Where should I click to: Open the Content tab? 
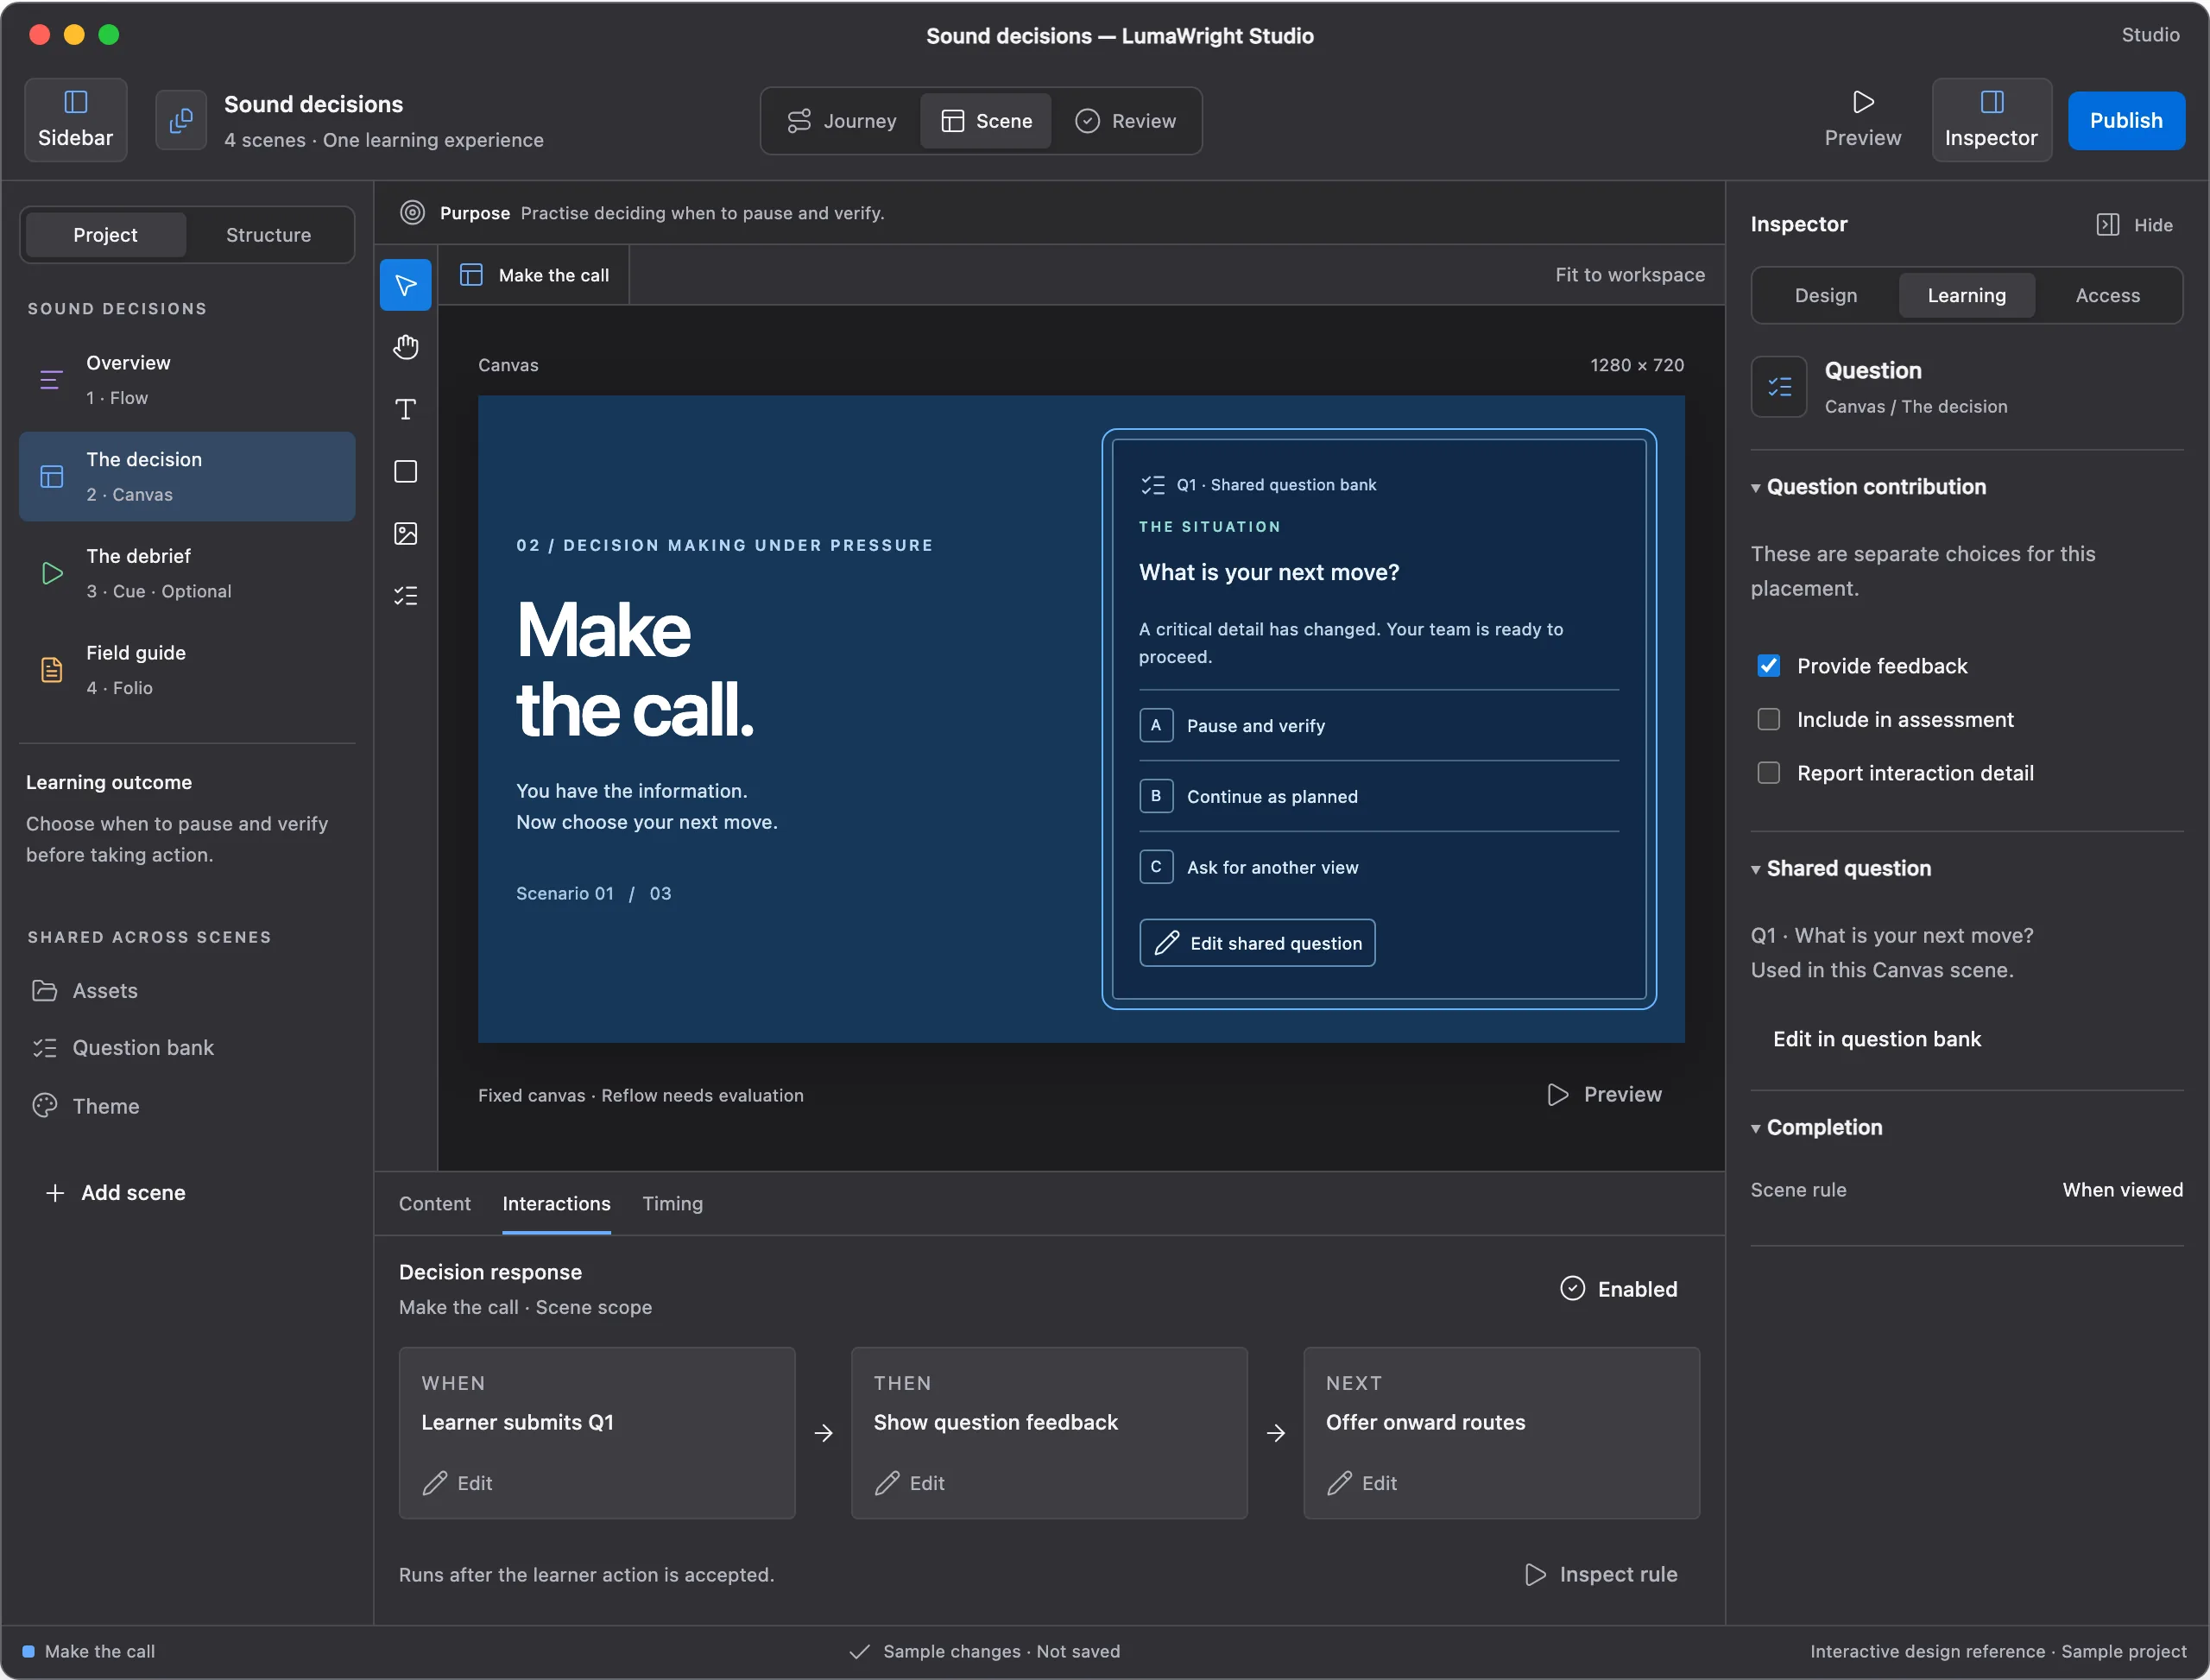pyautogui.click(x=434, y=1203)
